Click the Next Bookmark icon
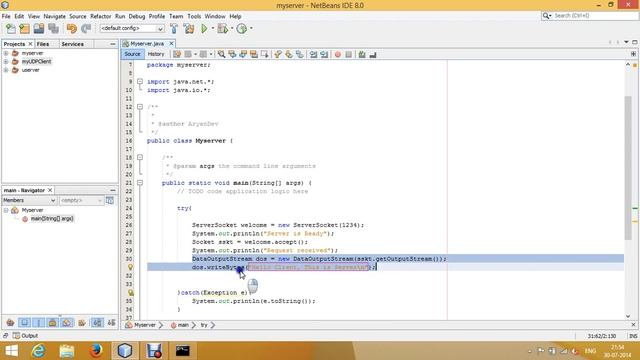The width and height of the screenshot is (640, 360). [289, 54]
